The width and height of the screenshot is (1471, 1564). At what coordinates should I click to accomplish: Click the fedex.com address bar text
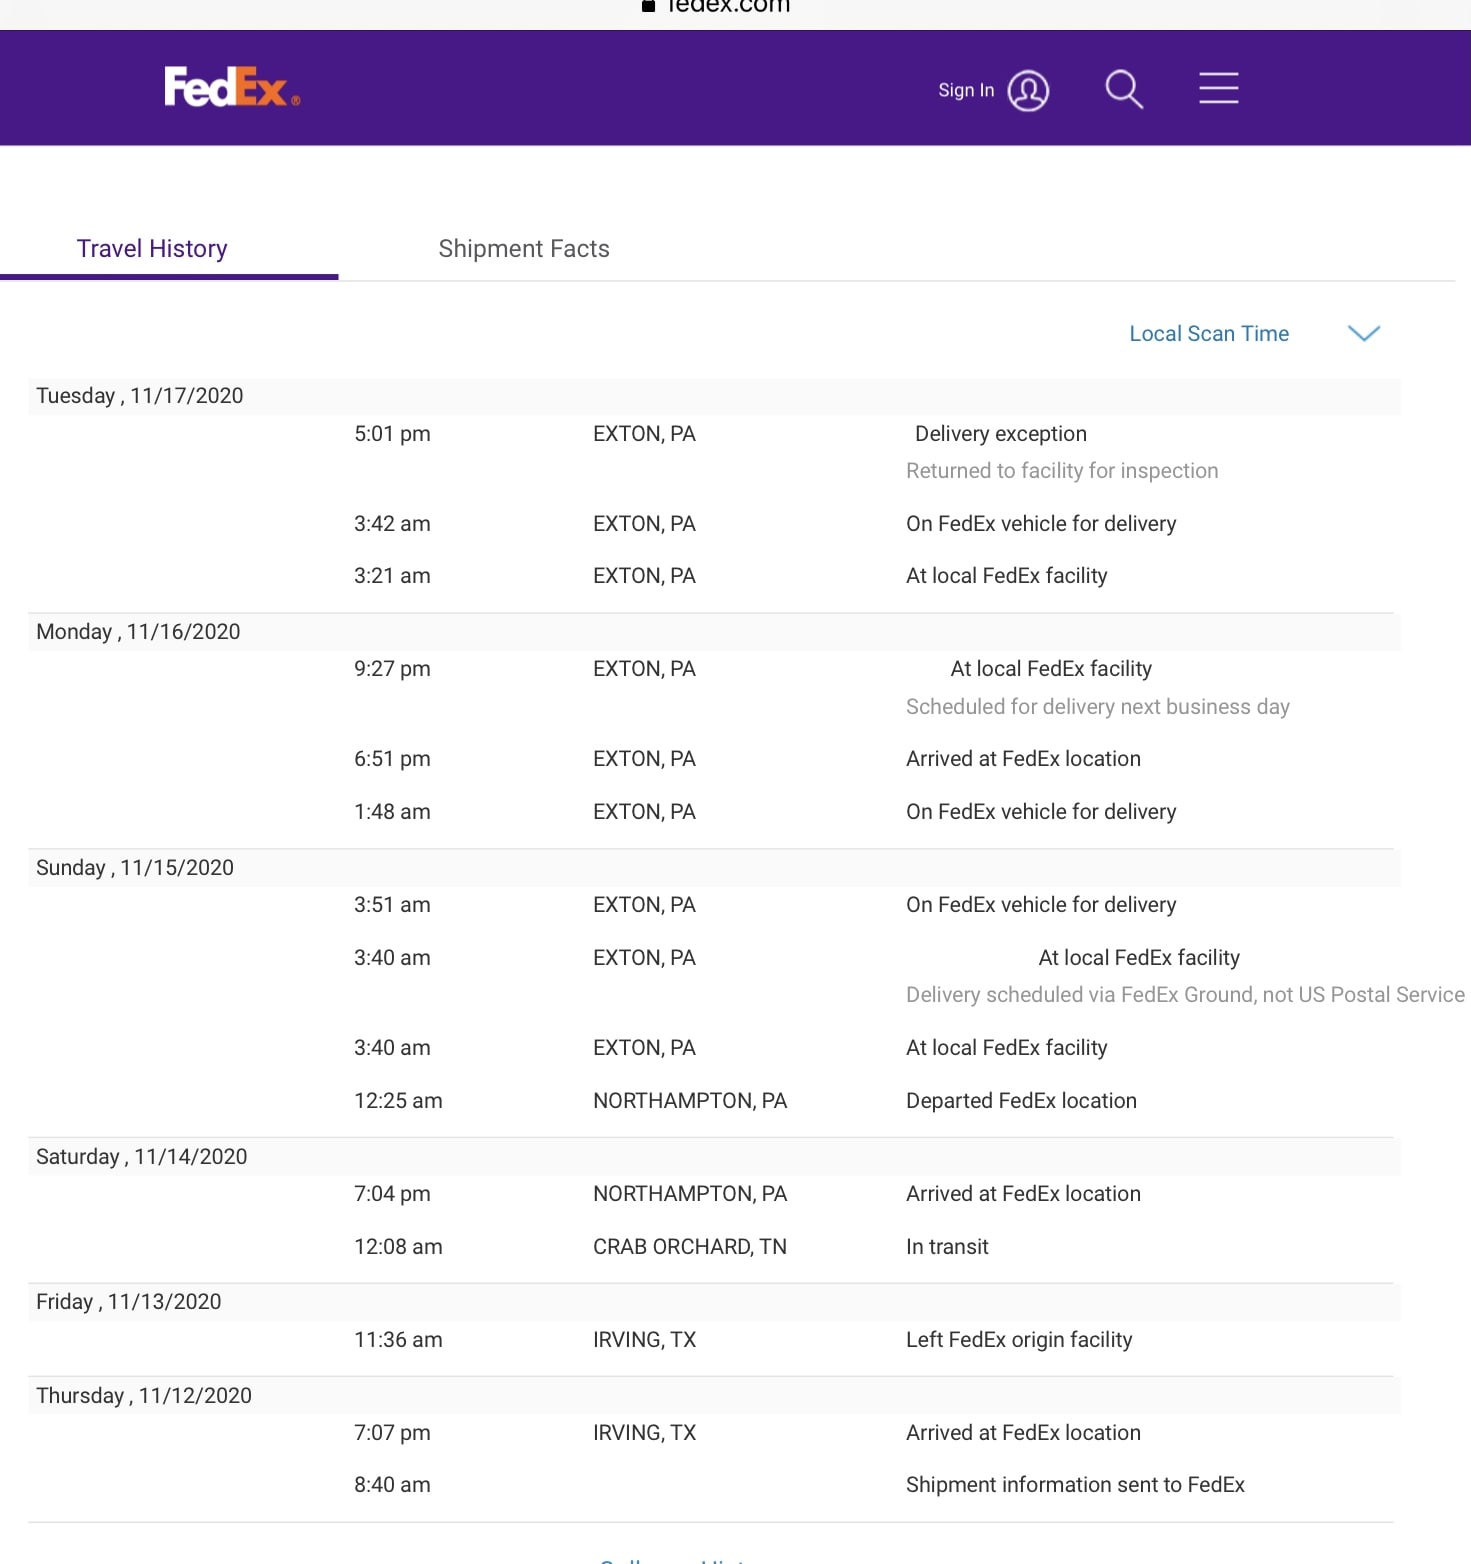click(x=728, y=7)
